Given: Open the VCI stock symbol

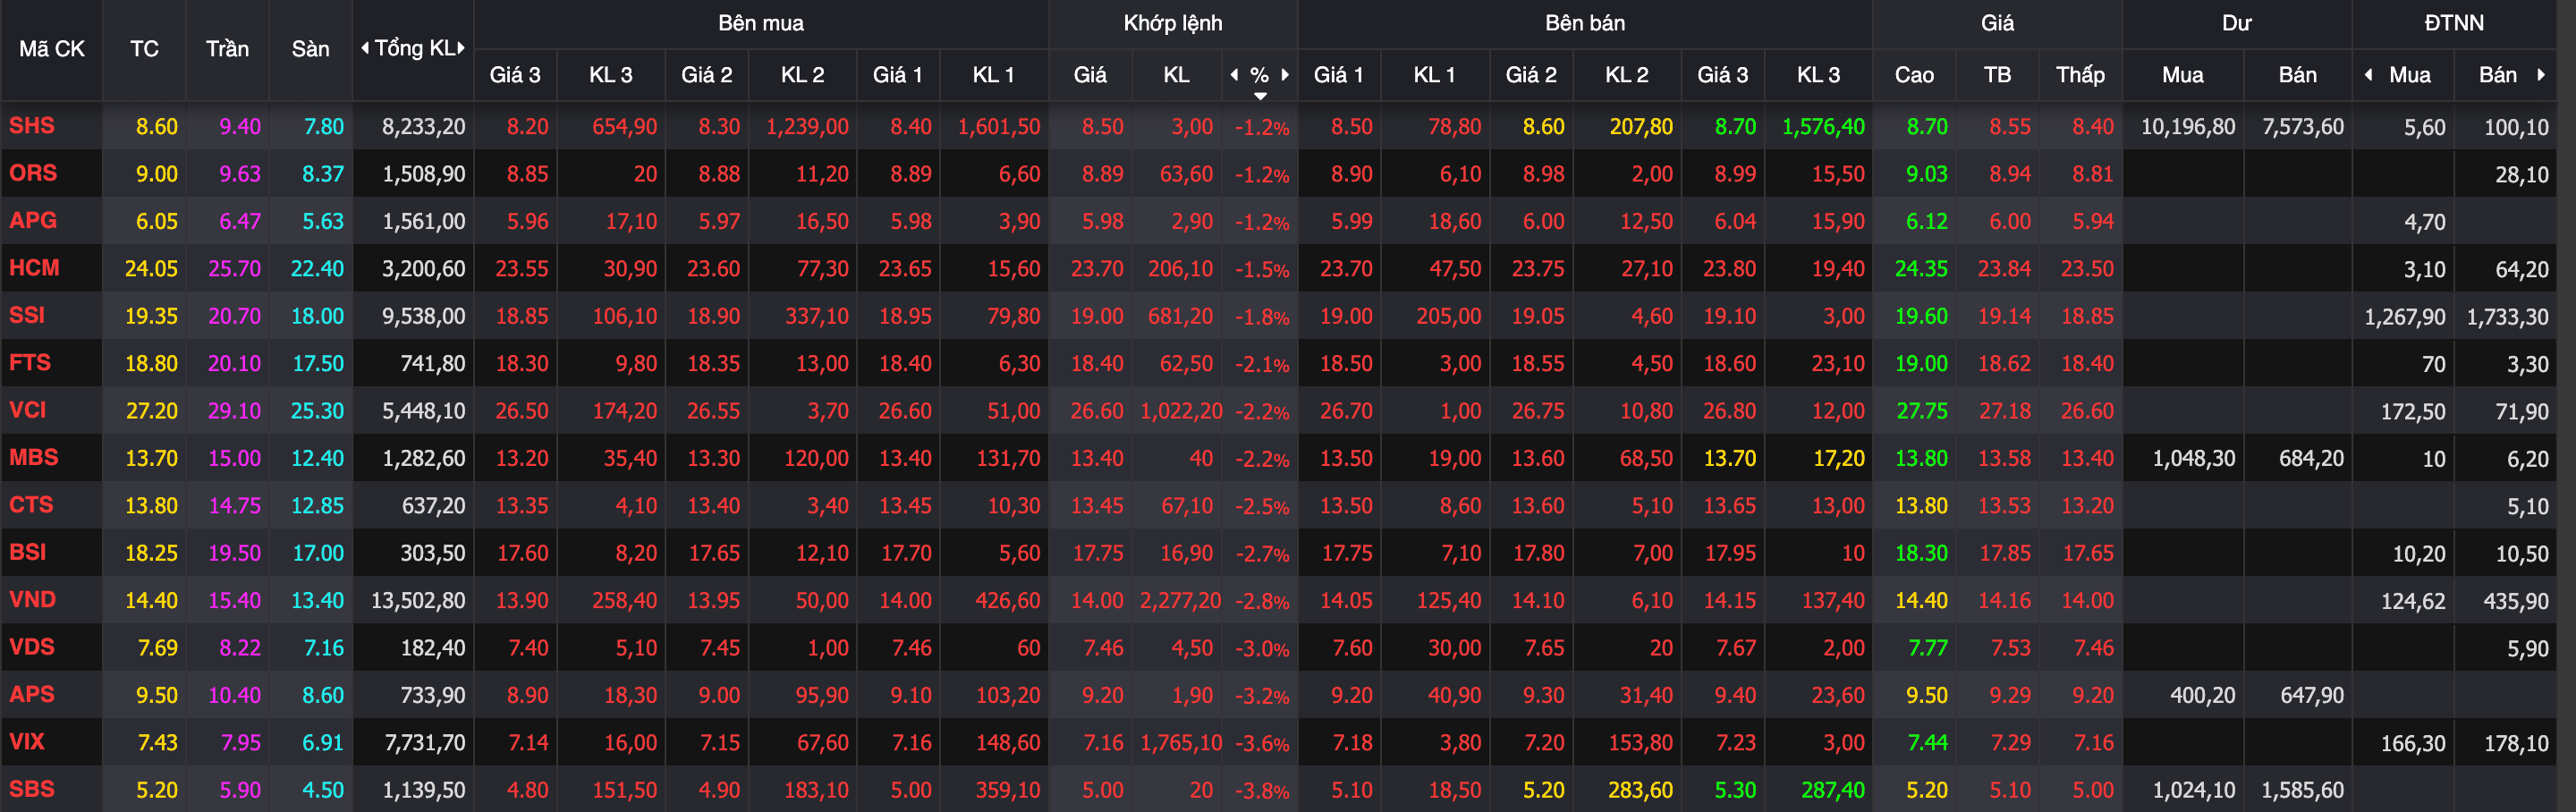Looking at the screenshot, I should 28,410.
